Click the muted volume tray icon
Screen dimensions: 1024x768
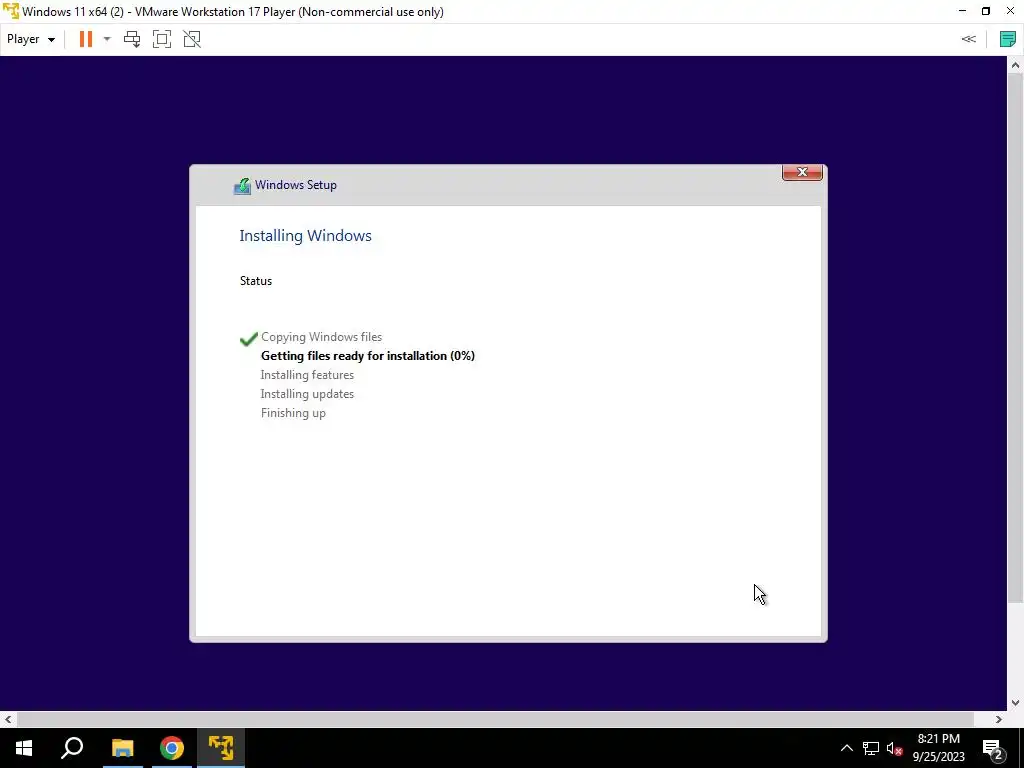point(894,748)
